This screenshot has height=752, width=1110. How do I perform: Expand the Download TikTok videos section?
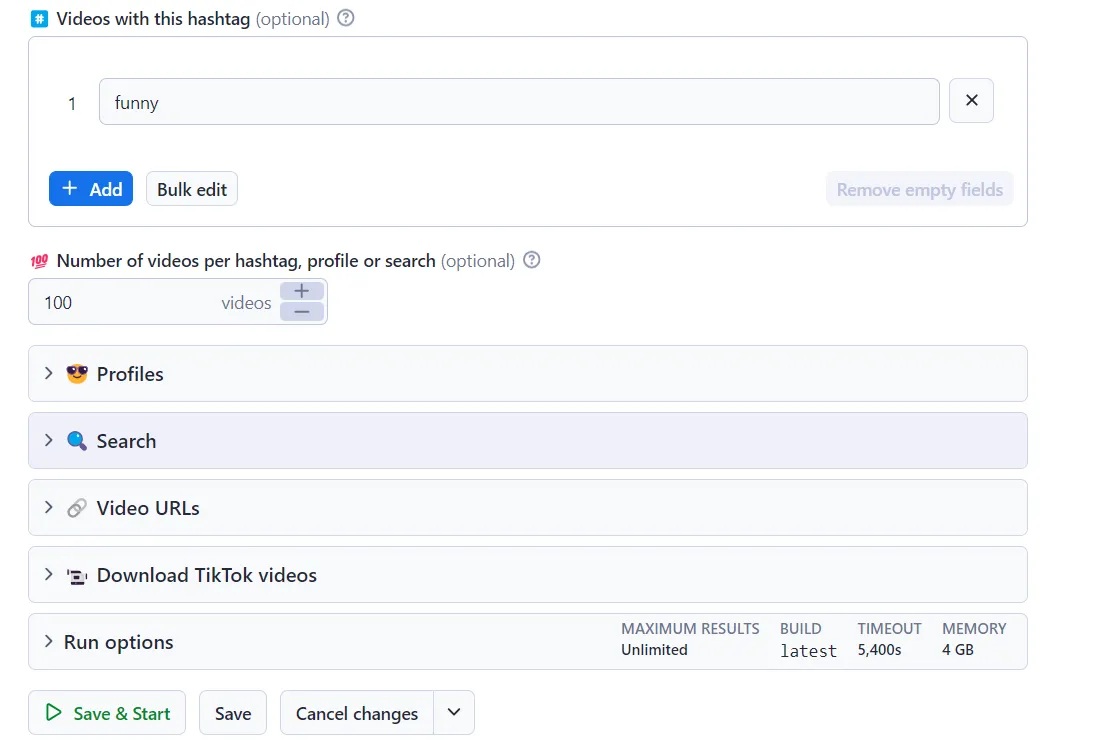click(48, 575)
